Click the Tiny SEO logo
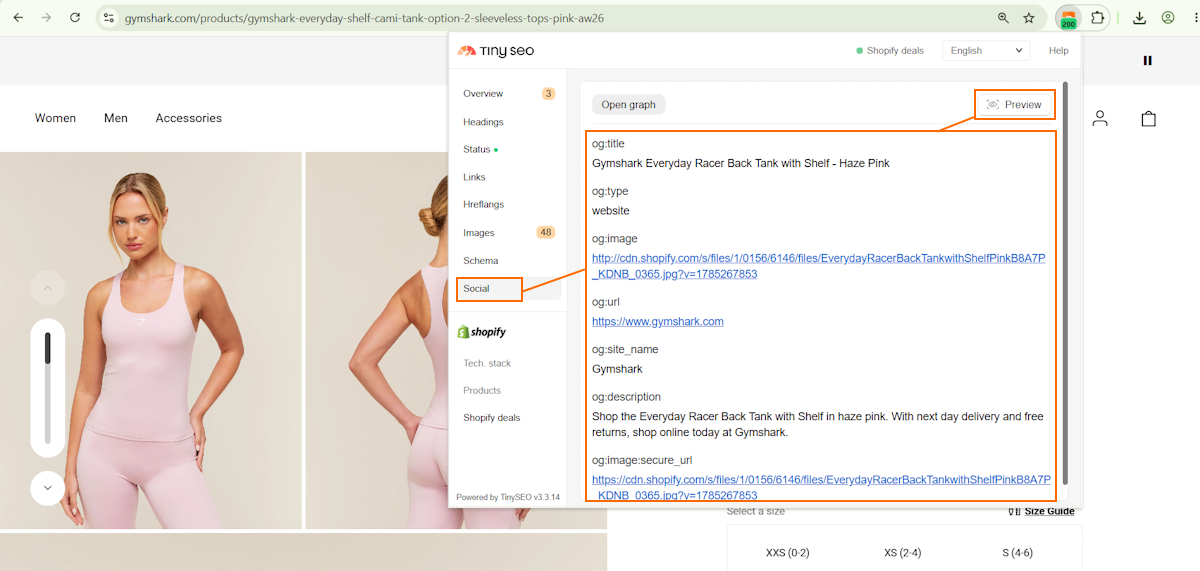 [496, 51]
